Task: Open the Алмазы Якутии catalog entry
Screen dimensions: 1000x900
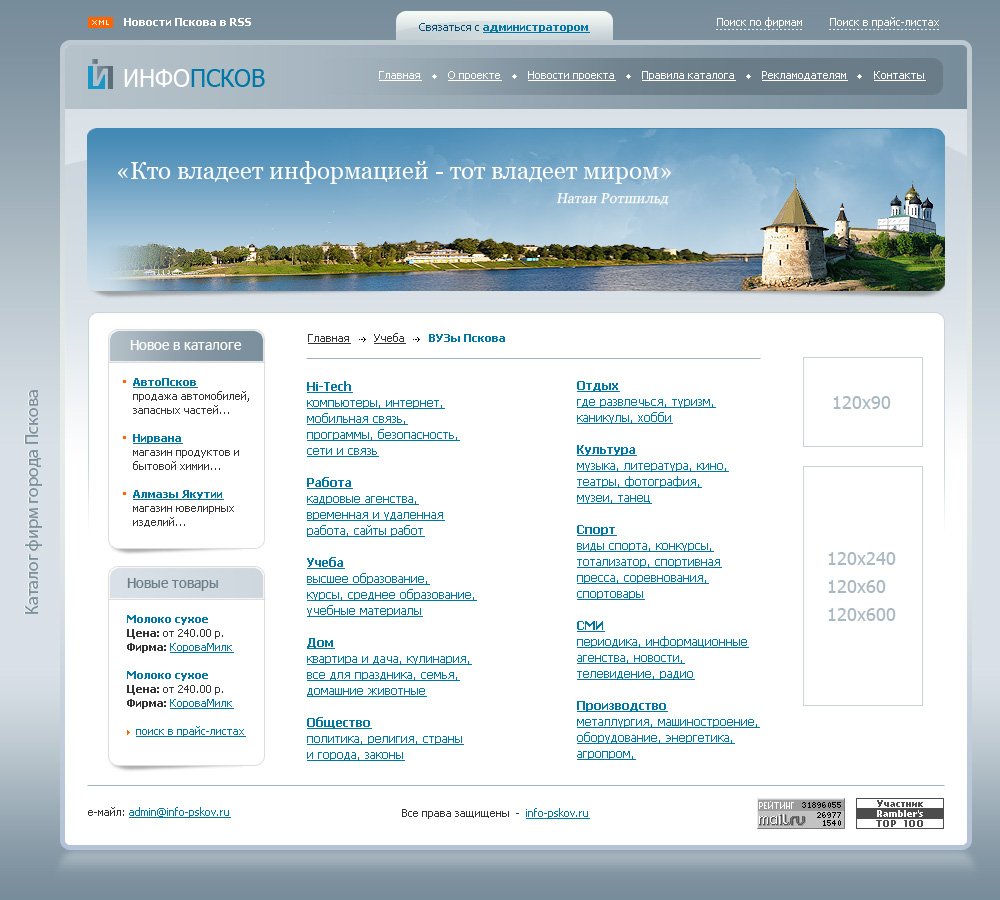Action: (177, 494)
